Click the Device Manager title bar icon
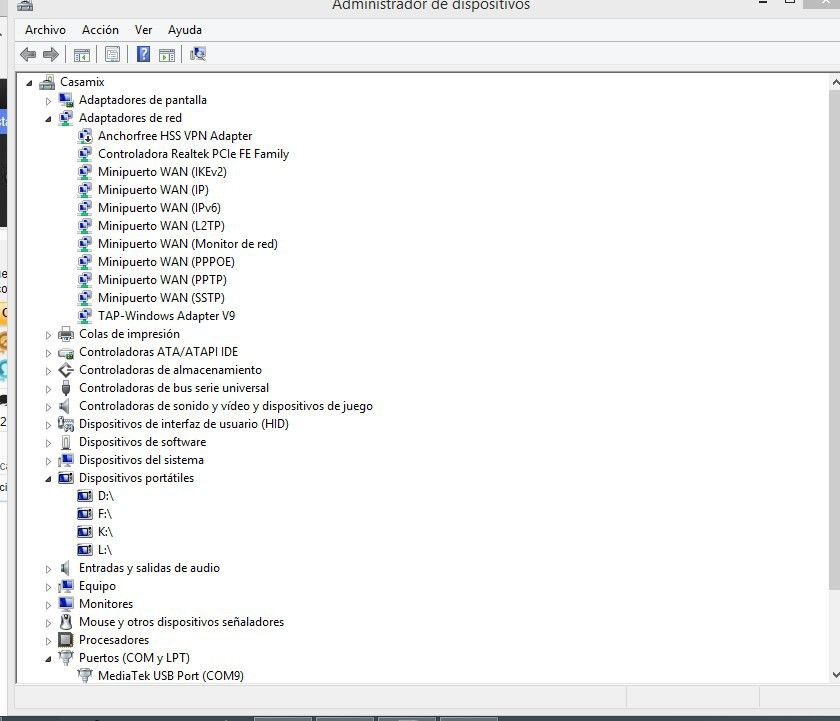This screenshot has height=721, width=840. [x=25, y=6]
